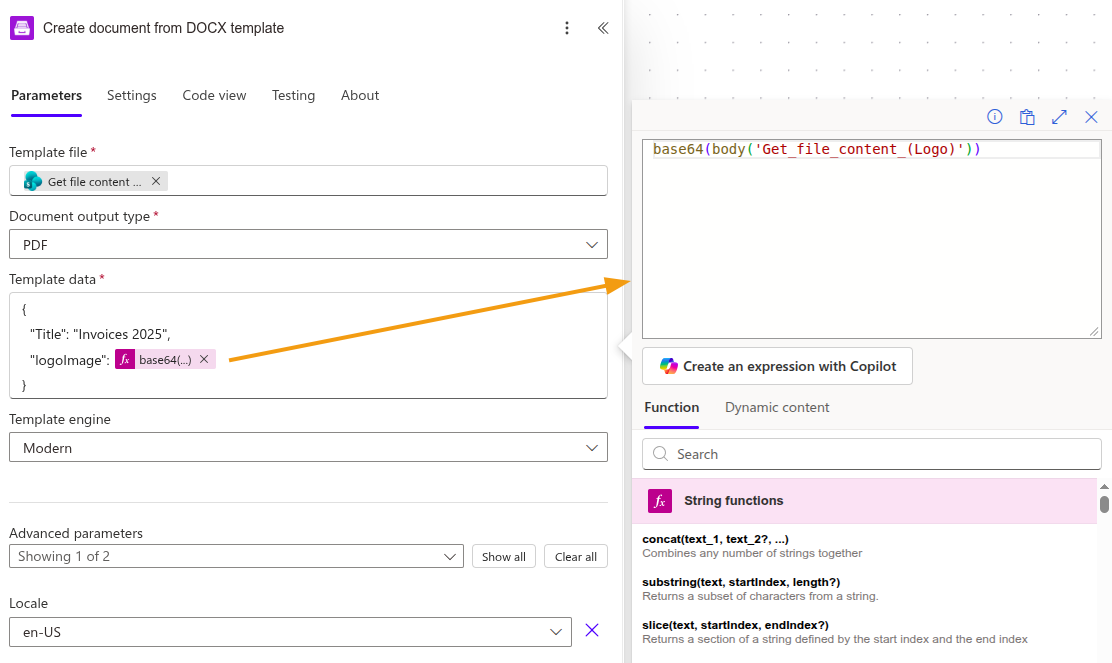Click Create an expression with Copilot
1112x663 pixels.
tap(777, 366)
